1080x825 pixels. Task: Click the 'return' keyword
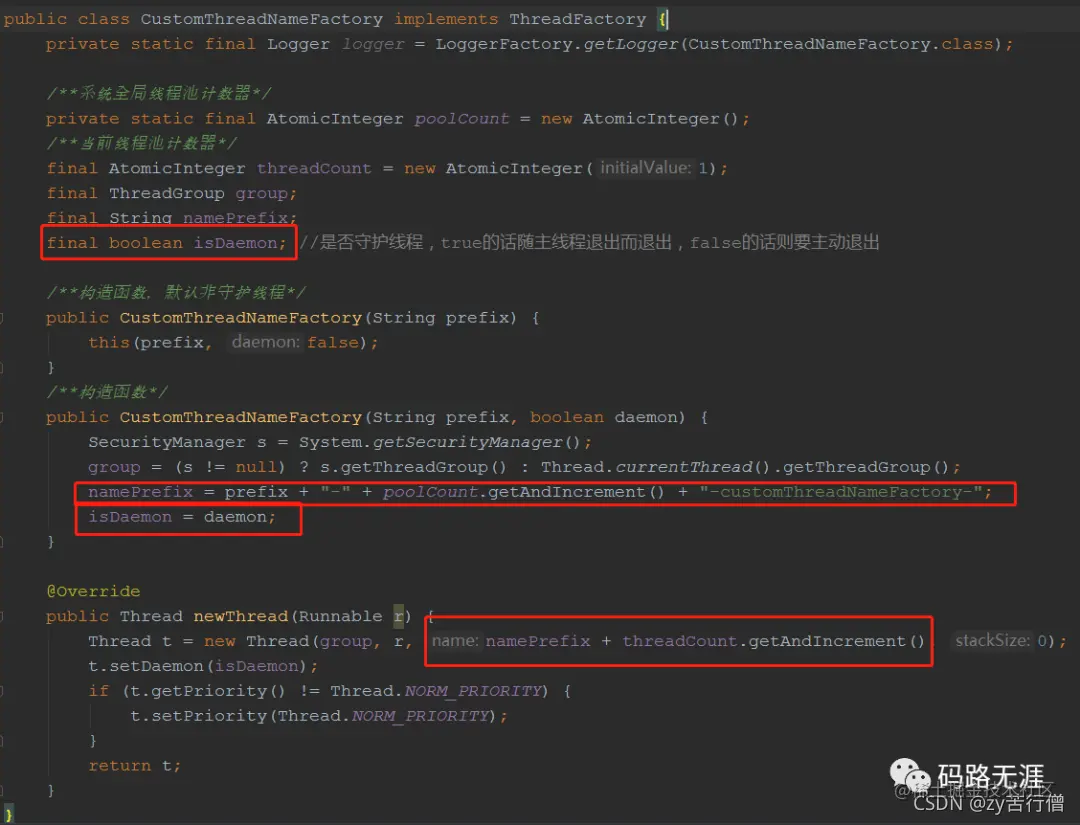pyautogui.click(x=119, y=766)
